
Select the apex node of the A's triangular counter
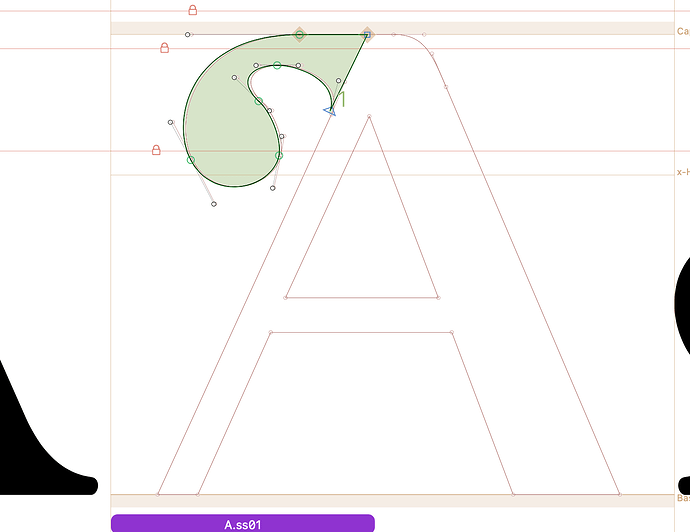point(369,117)
